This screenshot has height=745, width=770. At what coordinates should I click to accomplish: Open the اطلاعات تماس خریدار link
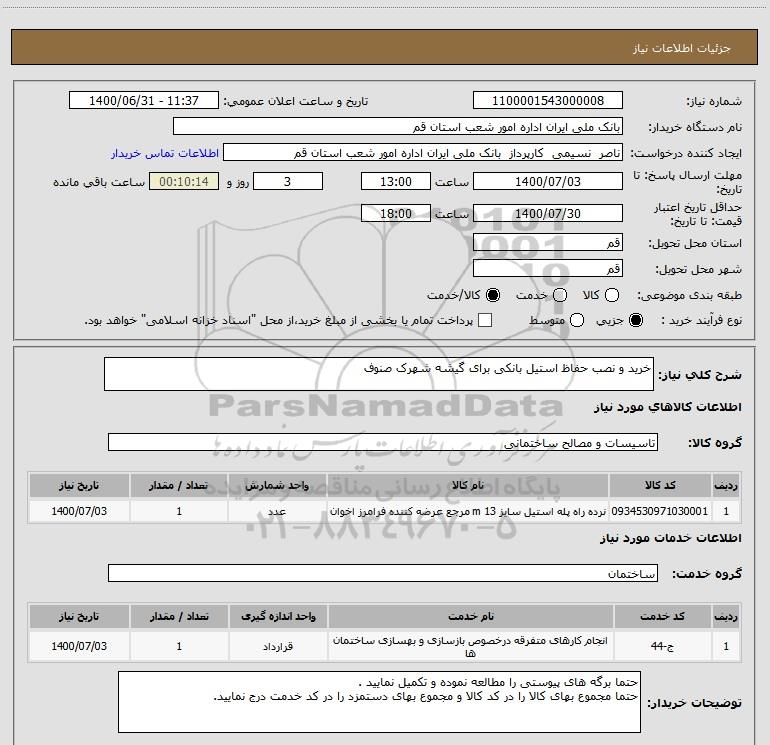click(x=165, y=153)
